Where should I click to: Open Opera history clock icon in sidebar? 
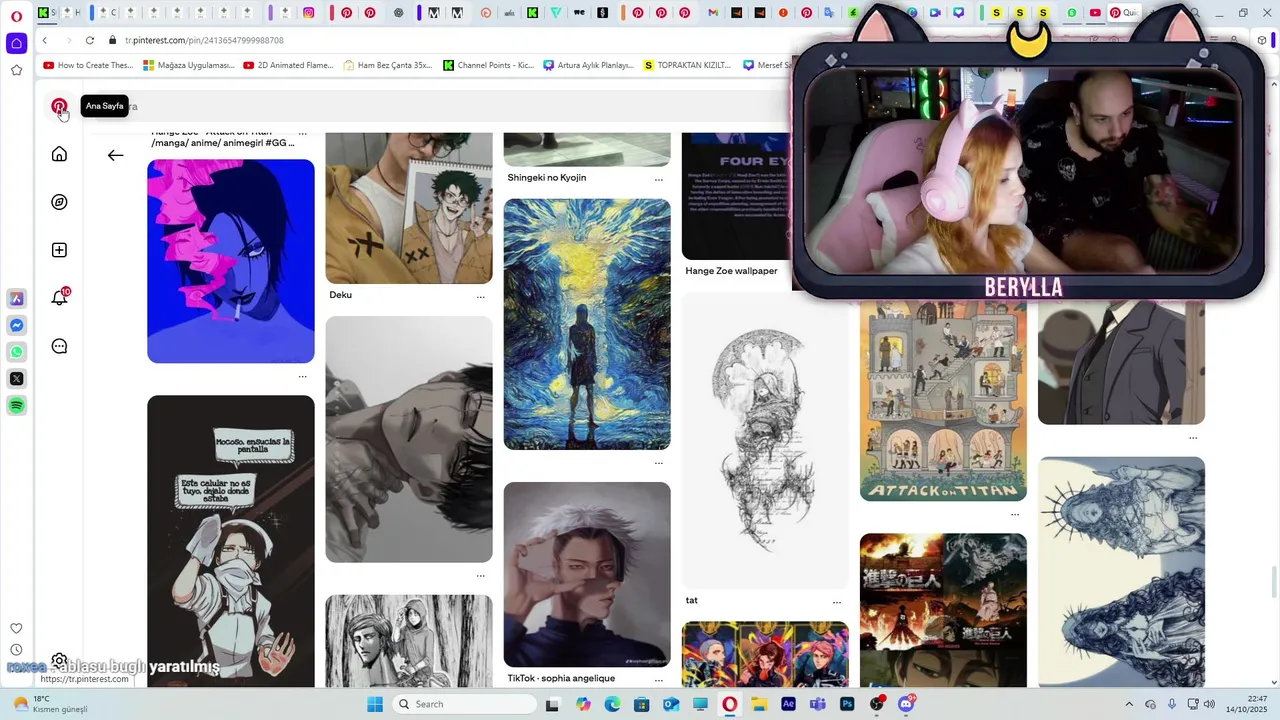[16, 650]
